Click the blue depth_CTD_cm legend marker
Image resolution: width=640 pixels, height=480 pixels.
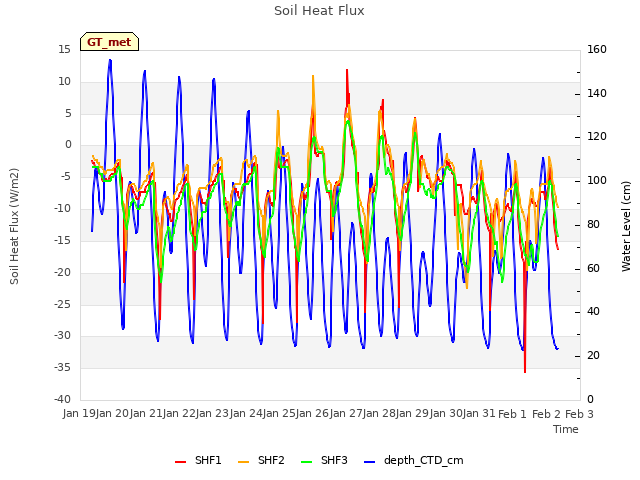click(x=369, y=462)
